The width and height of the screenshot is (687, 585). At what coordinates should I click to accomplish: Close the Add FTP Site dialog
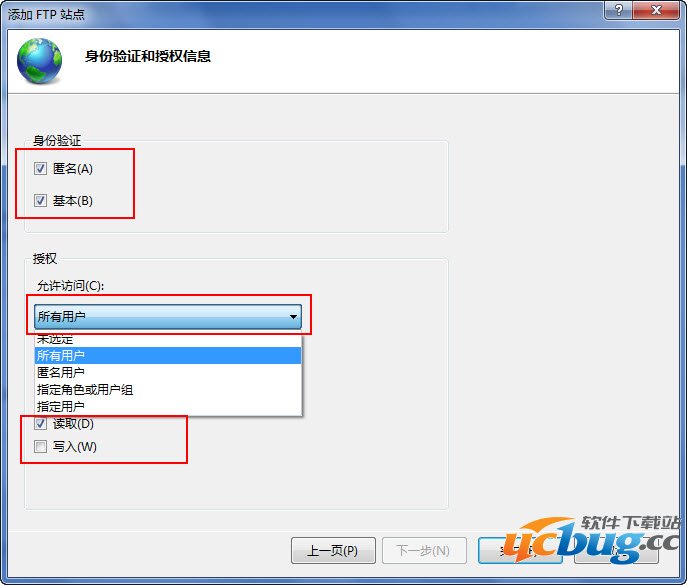[x=655, y=10]
